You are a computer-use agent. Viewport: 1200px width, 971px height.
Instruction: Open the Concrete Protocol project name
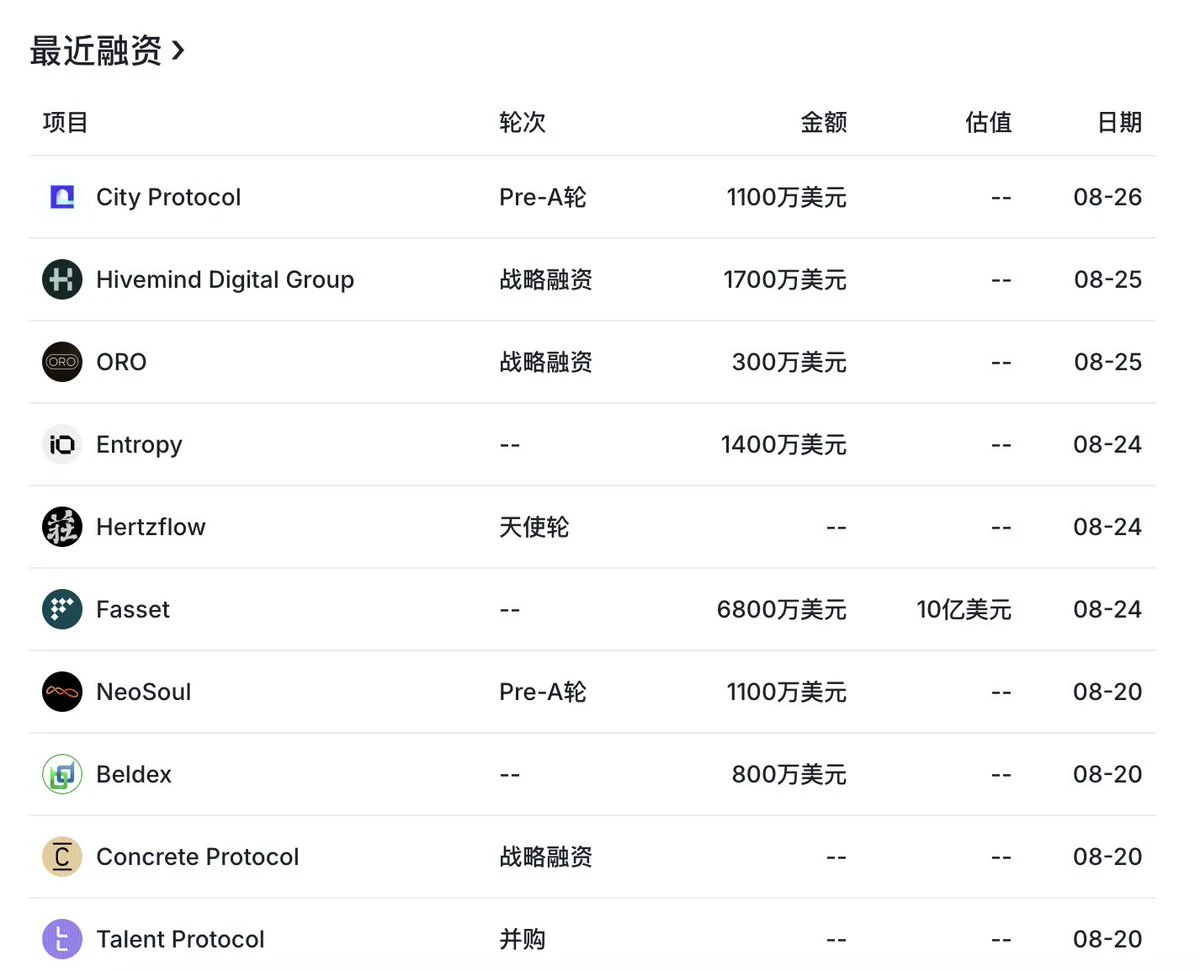coord(197,857)
